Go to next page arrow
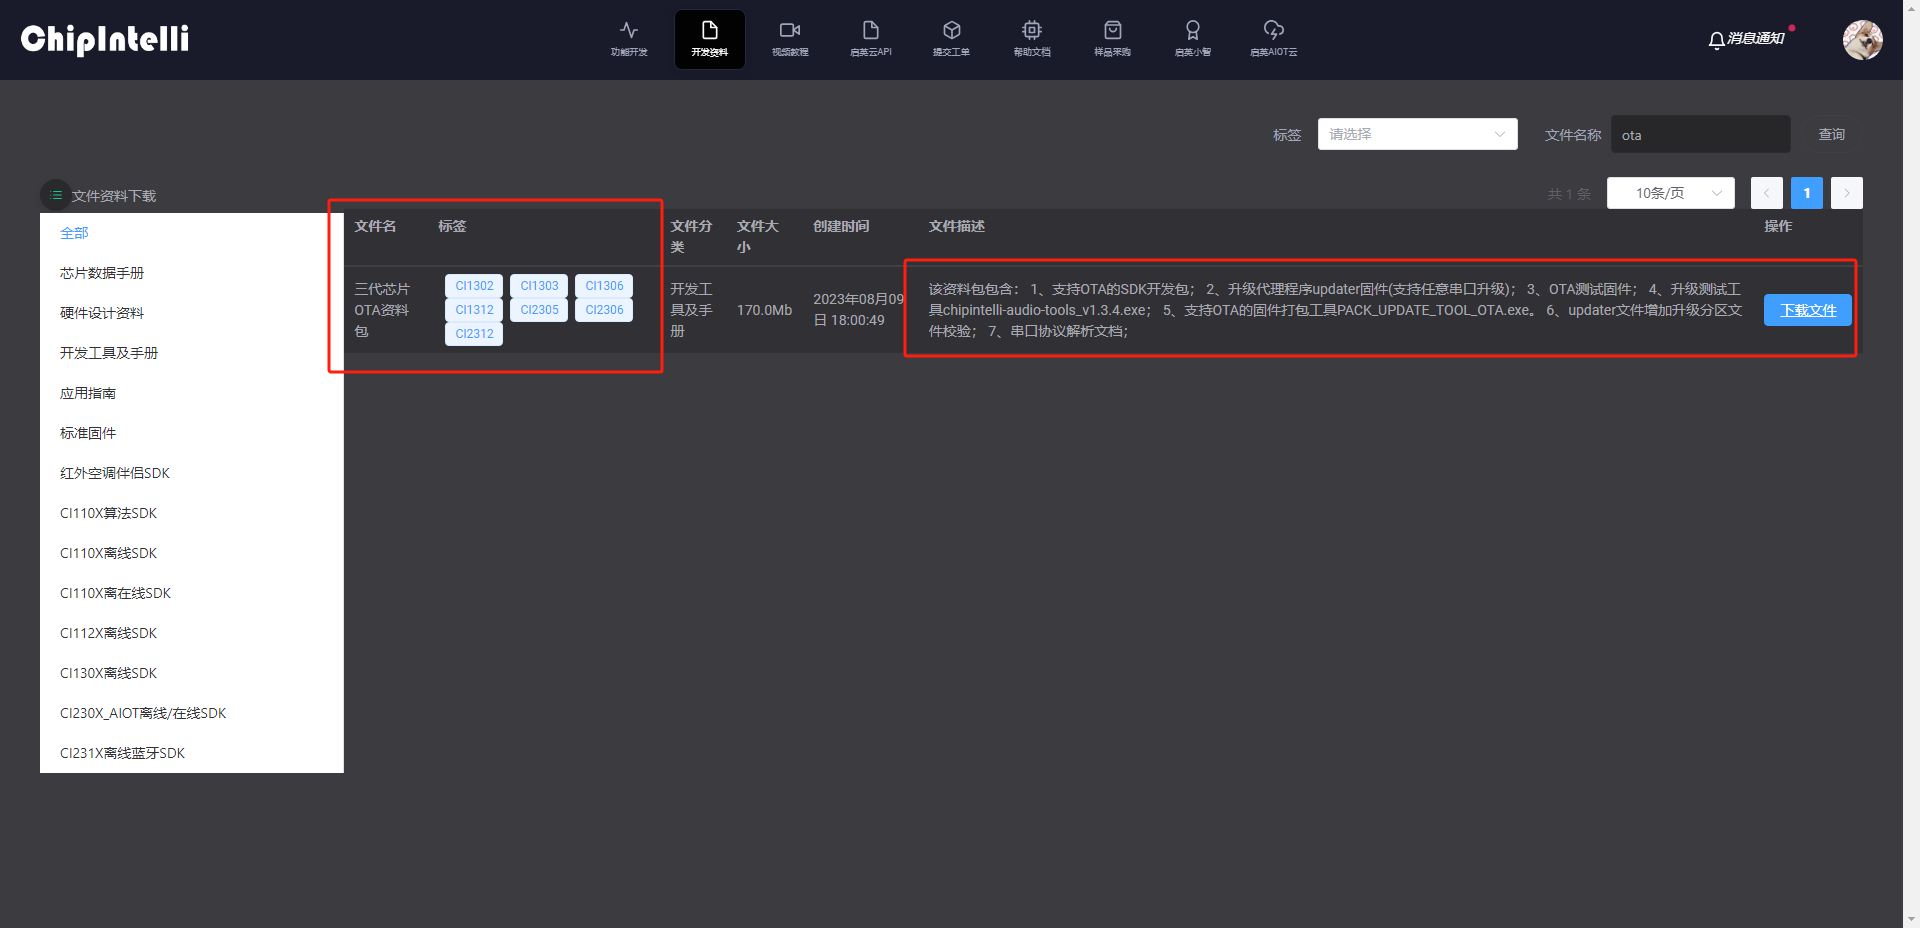This screenshot has height=928, width=1920. 1846,193
